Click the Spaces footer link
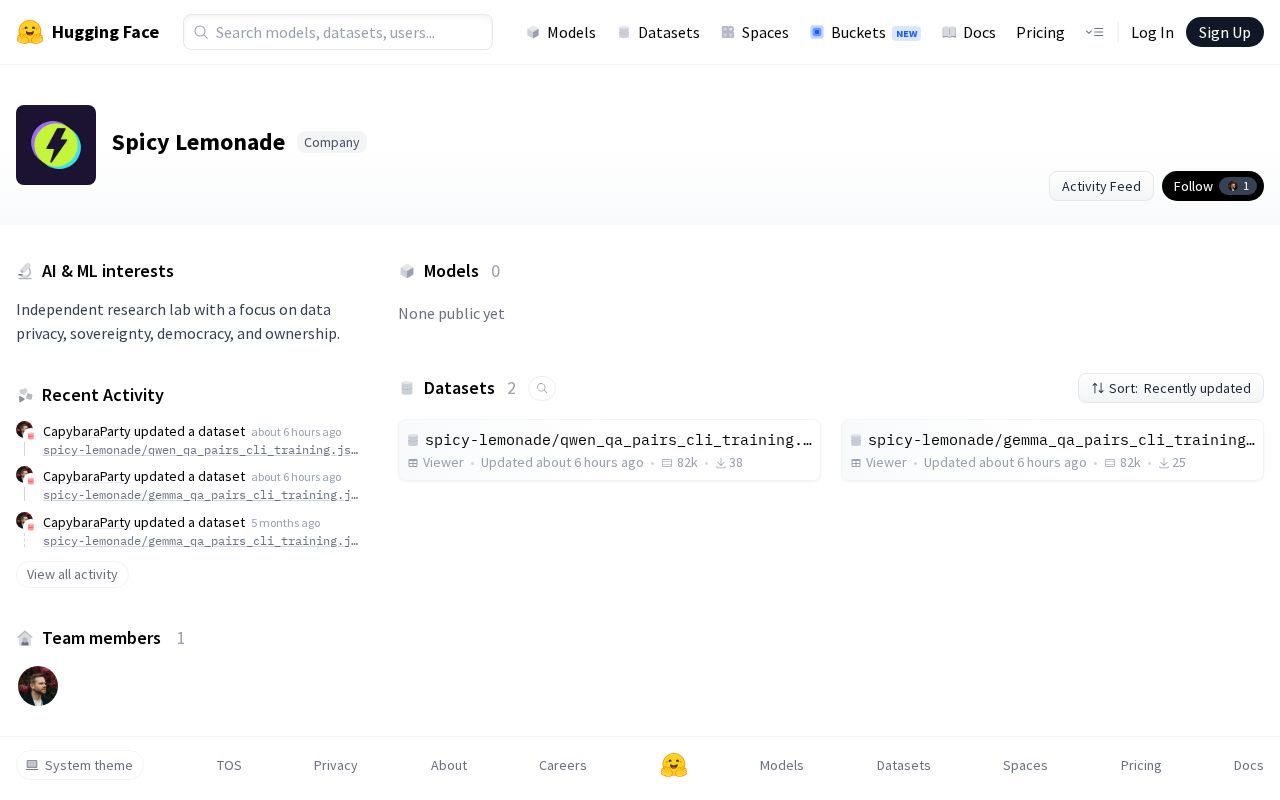Screen dimensions: 1280x800 coord(1025,765)
